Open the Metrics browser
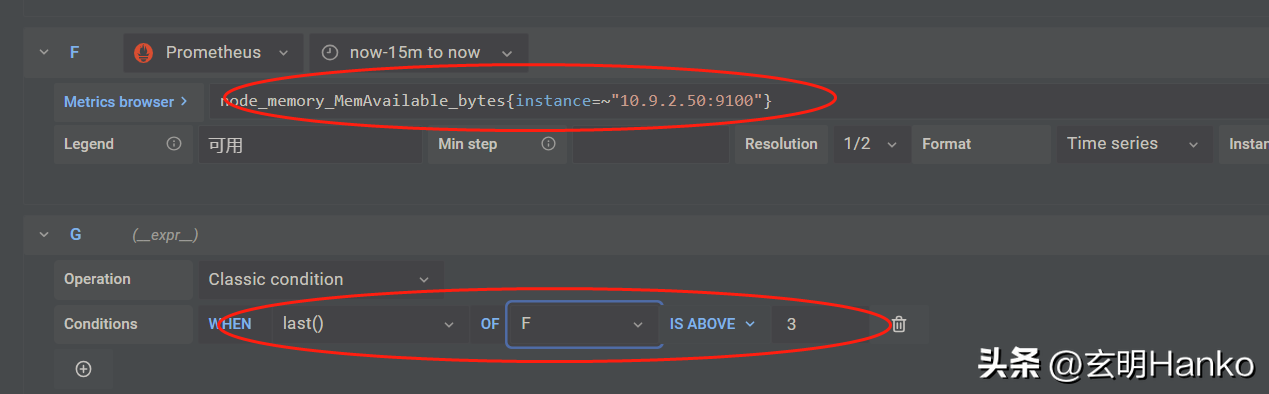 (x=126, y=101)
